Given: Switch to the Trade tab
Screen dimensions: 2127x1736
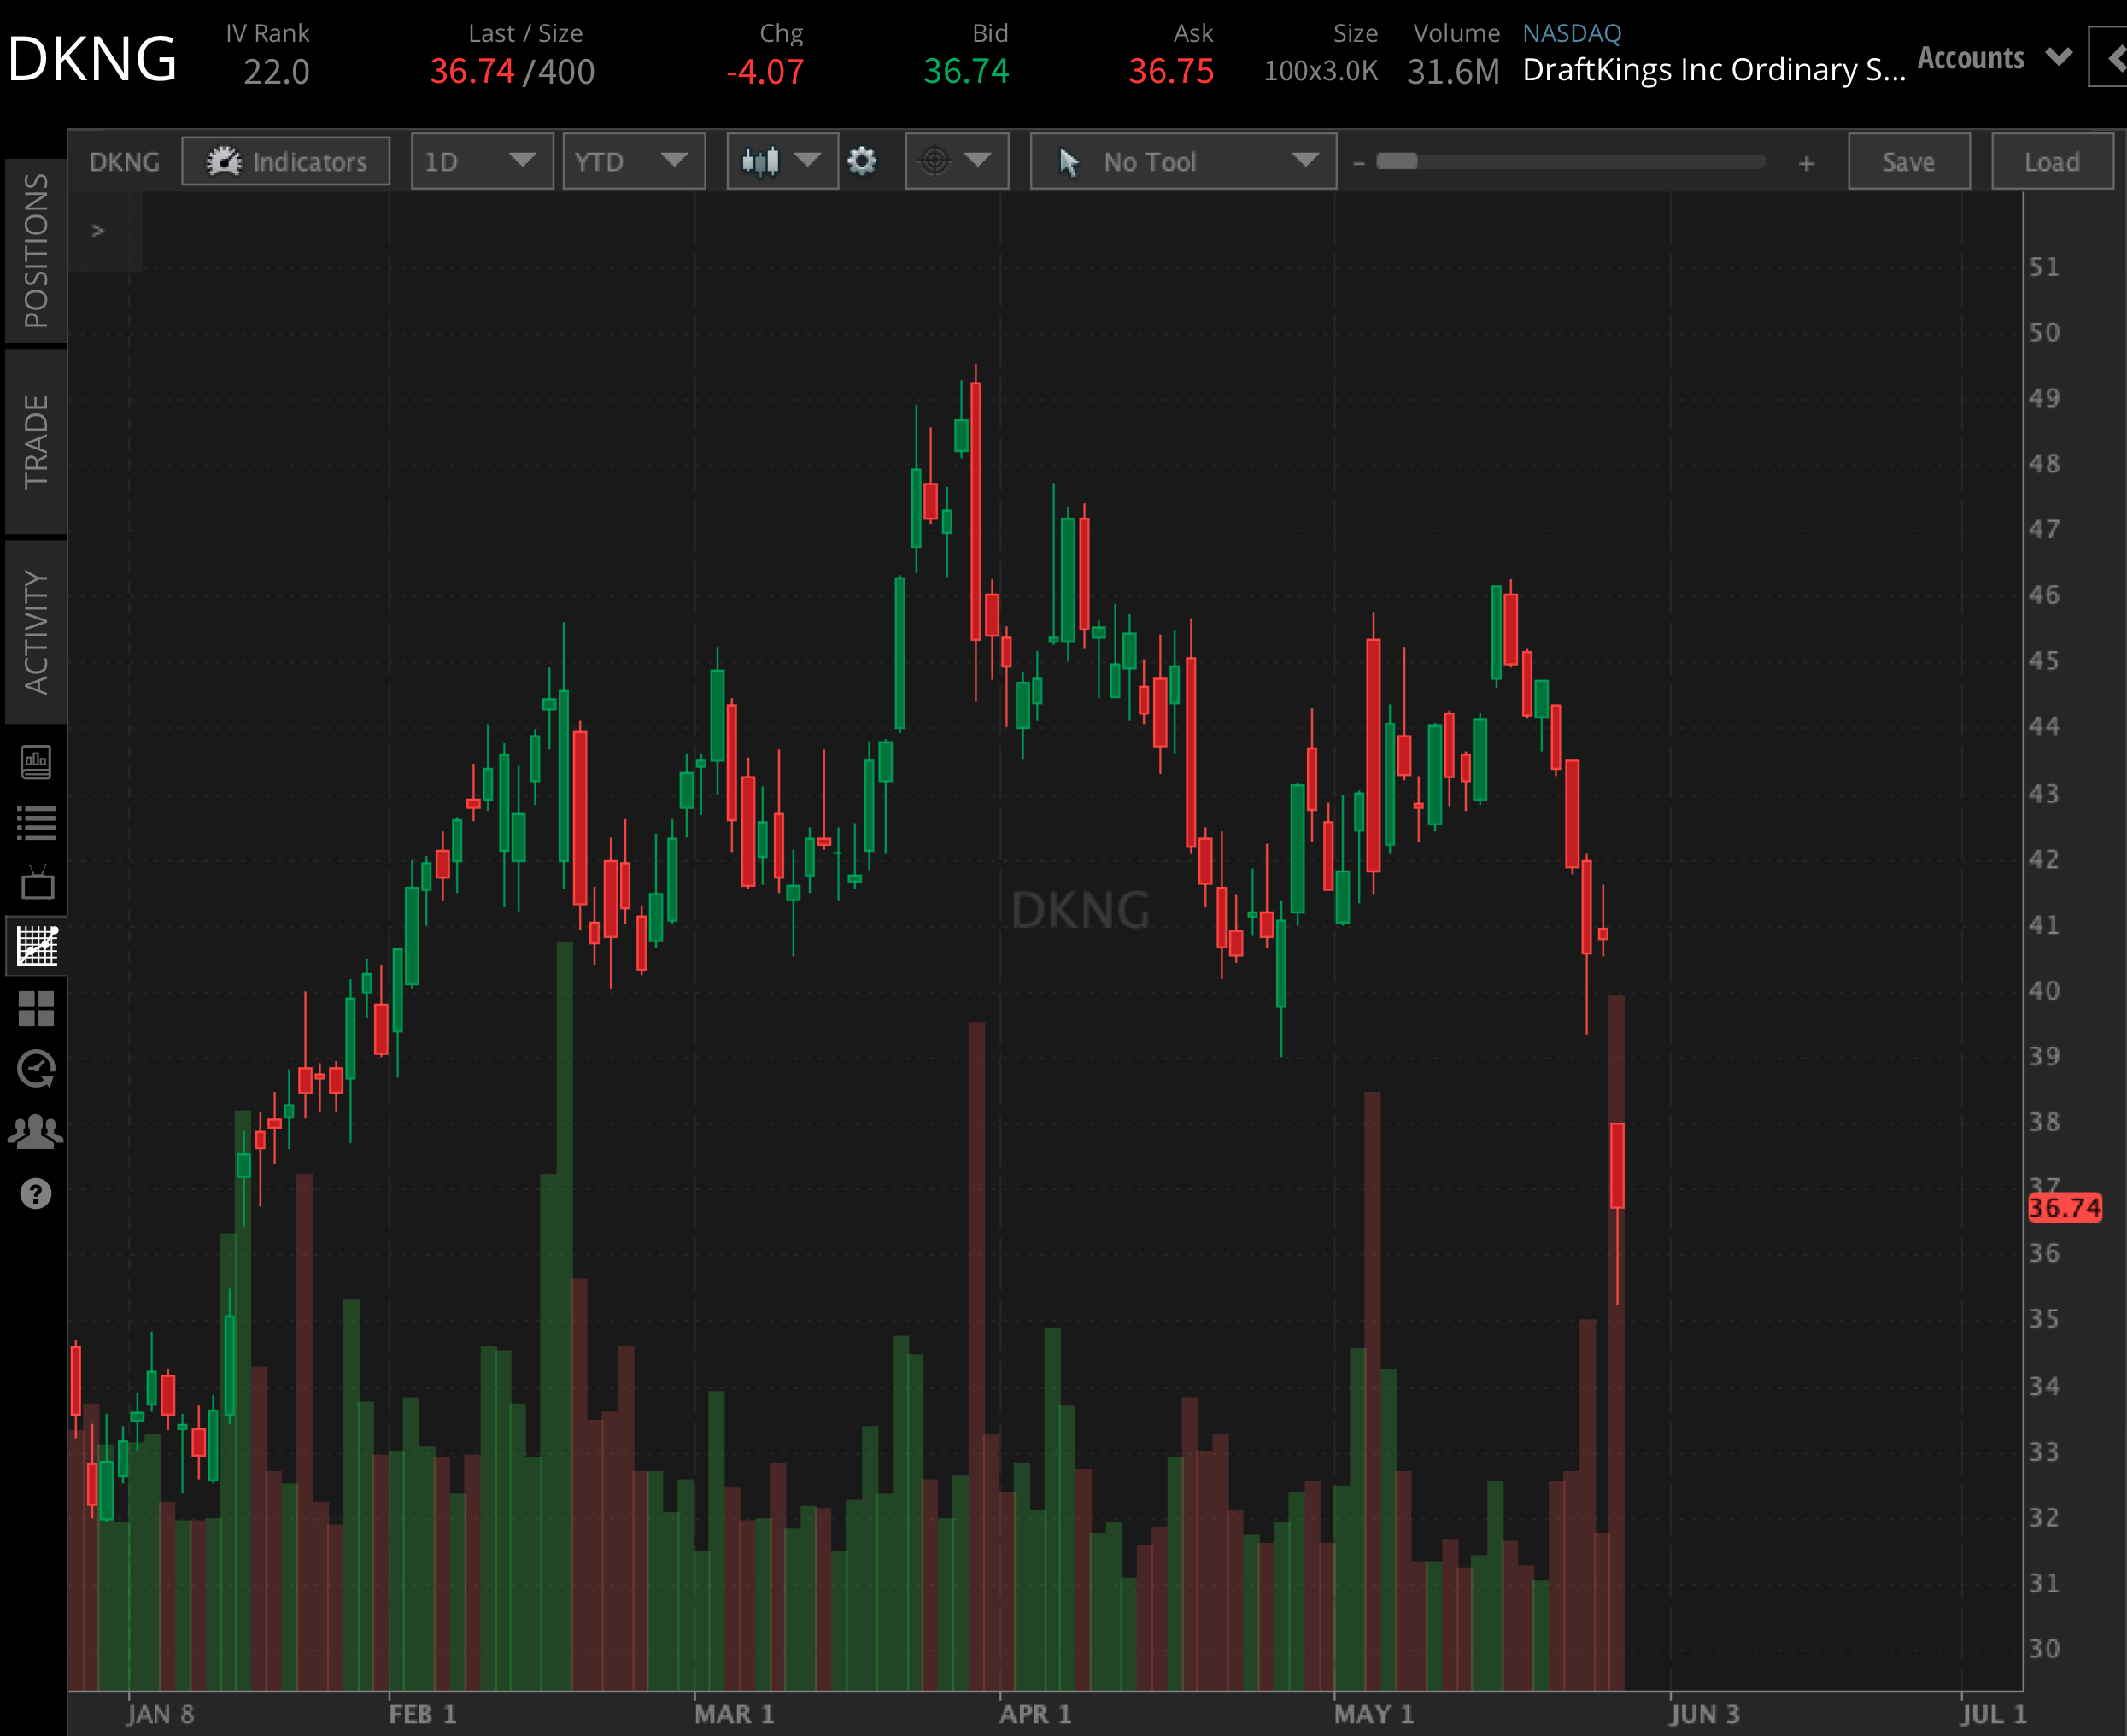Looking at the screenshot, I should point(36,441).
